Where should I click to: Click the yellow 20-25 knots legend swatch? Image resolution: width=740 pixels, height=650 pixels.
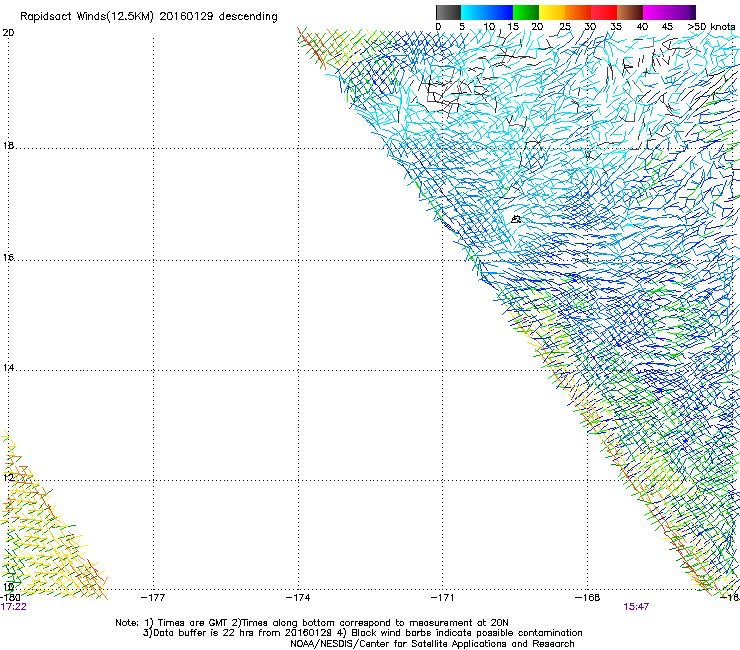[x=552, y=12]
